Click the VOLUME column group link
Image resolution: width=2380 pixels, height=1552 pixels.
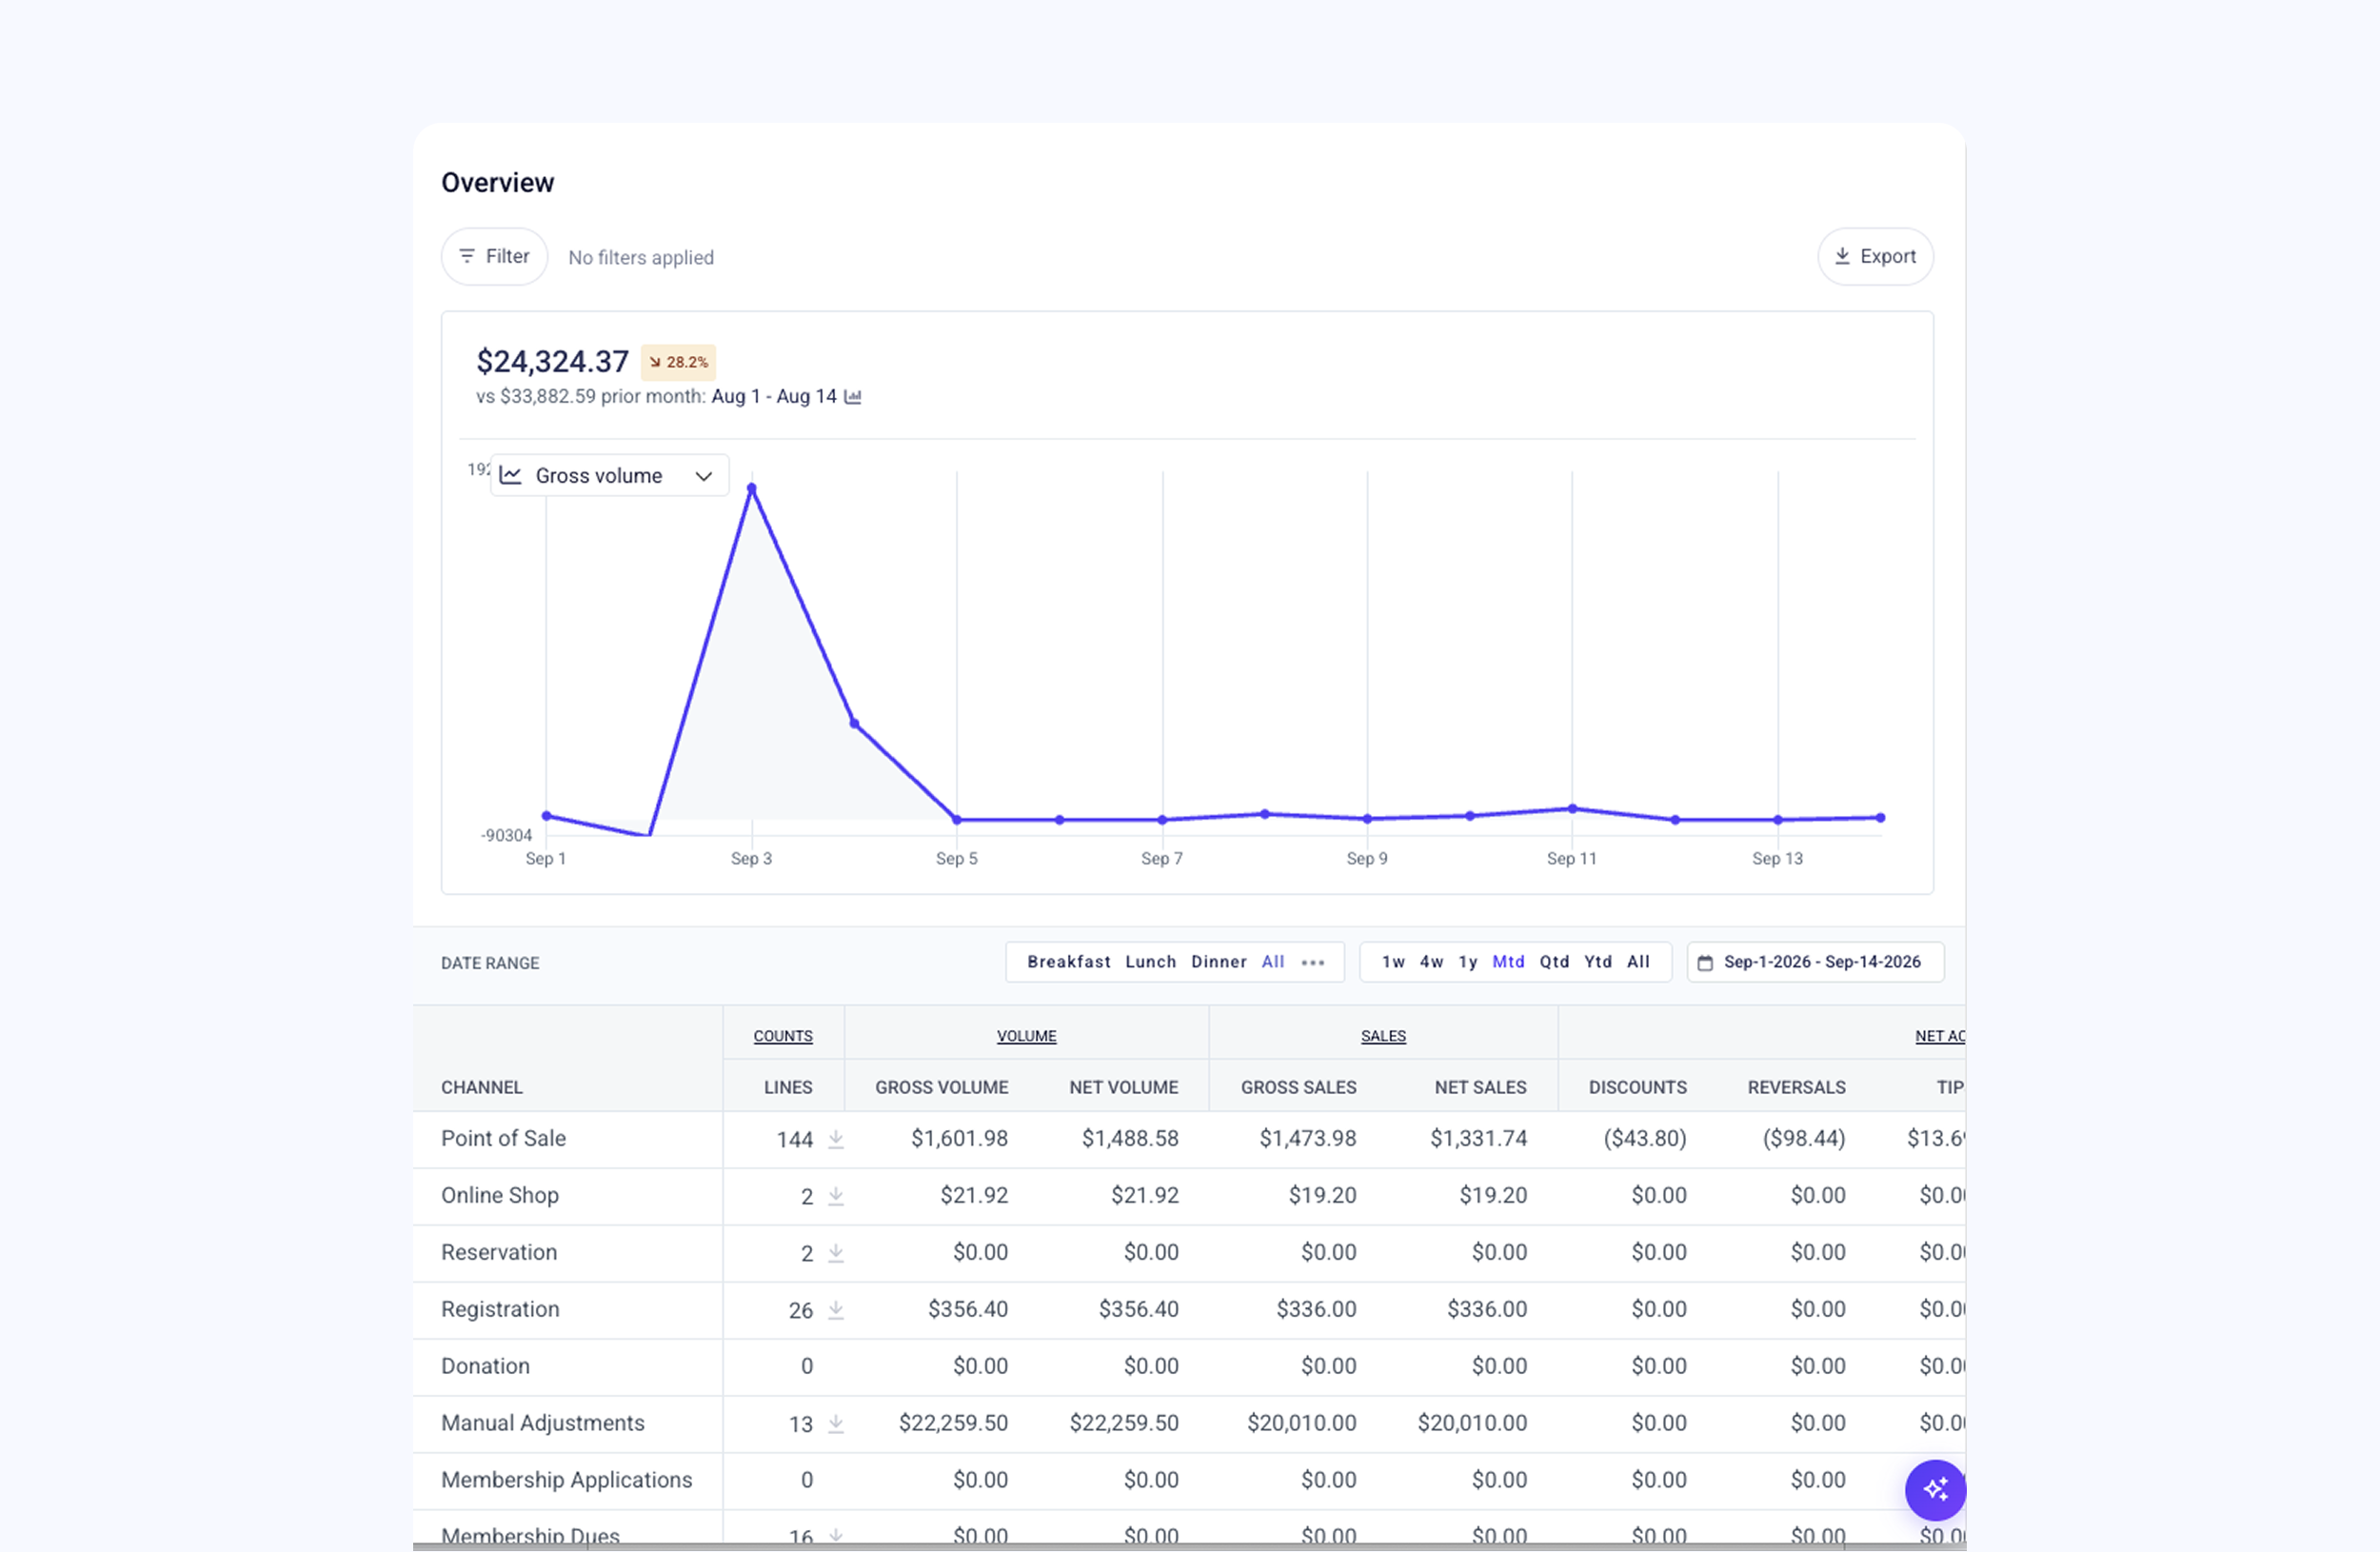point(1026,1036)
